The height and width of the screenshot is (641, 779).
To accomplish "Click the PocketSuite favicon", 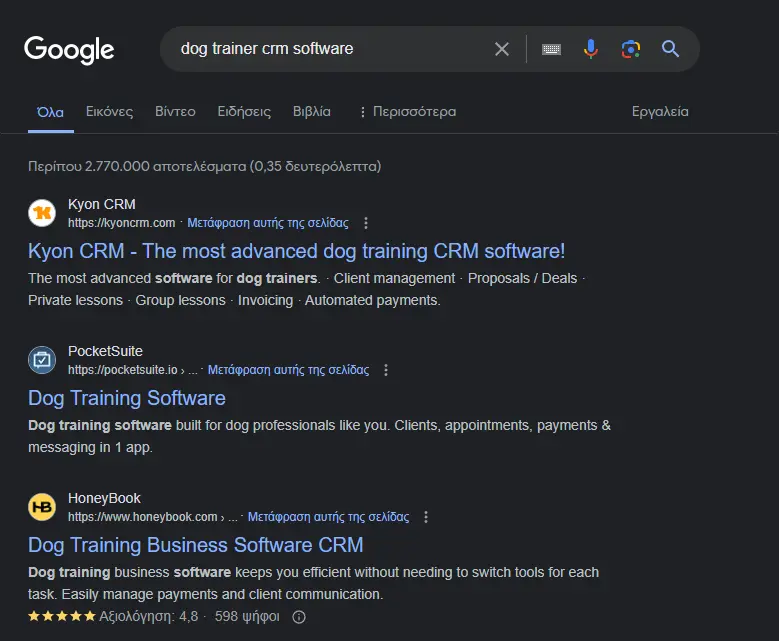I will (42, 360).
